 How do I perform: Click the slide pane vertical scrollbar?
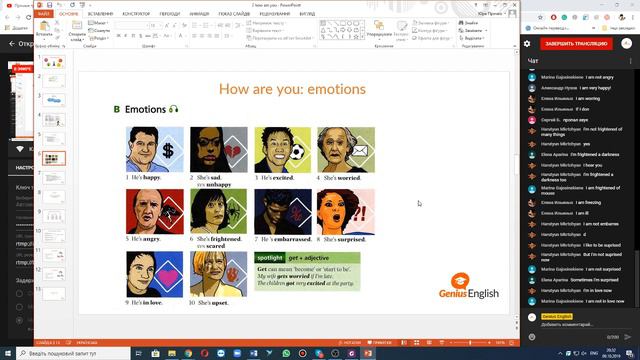pos(517,164)
